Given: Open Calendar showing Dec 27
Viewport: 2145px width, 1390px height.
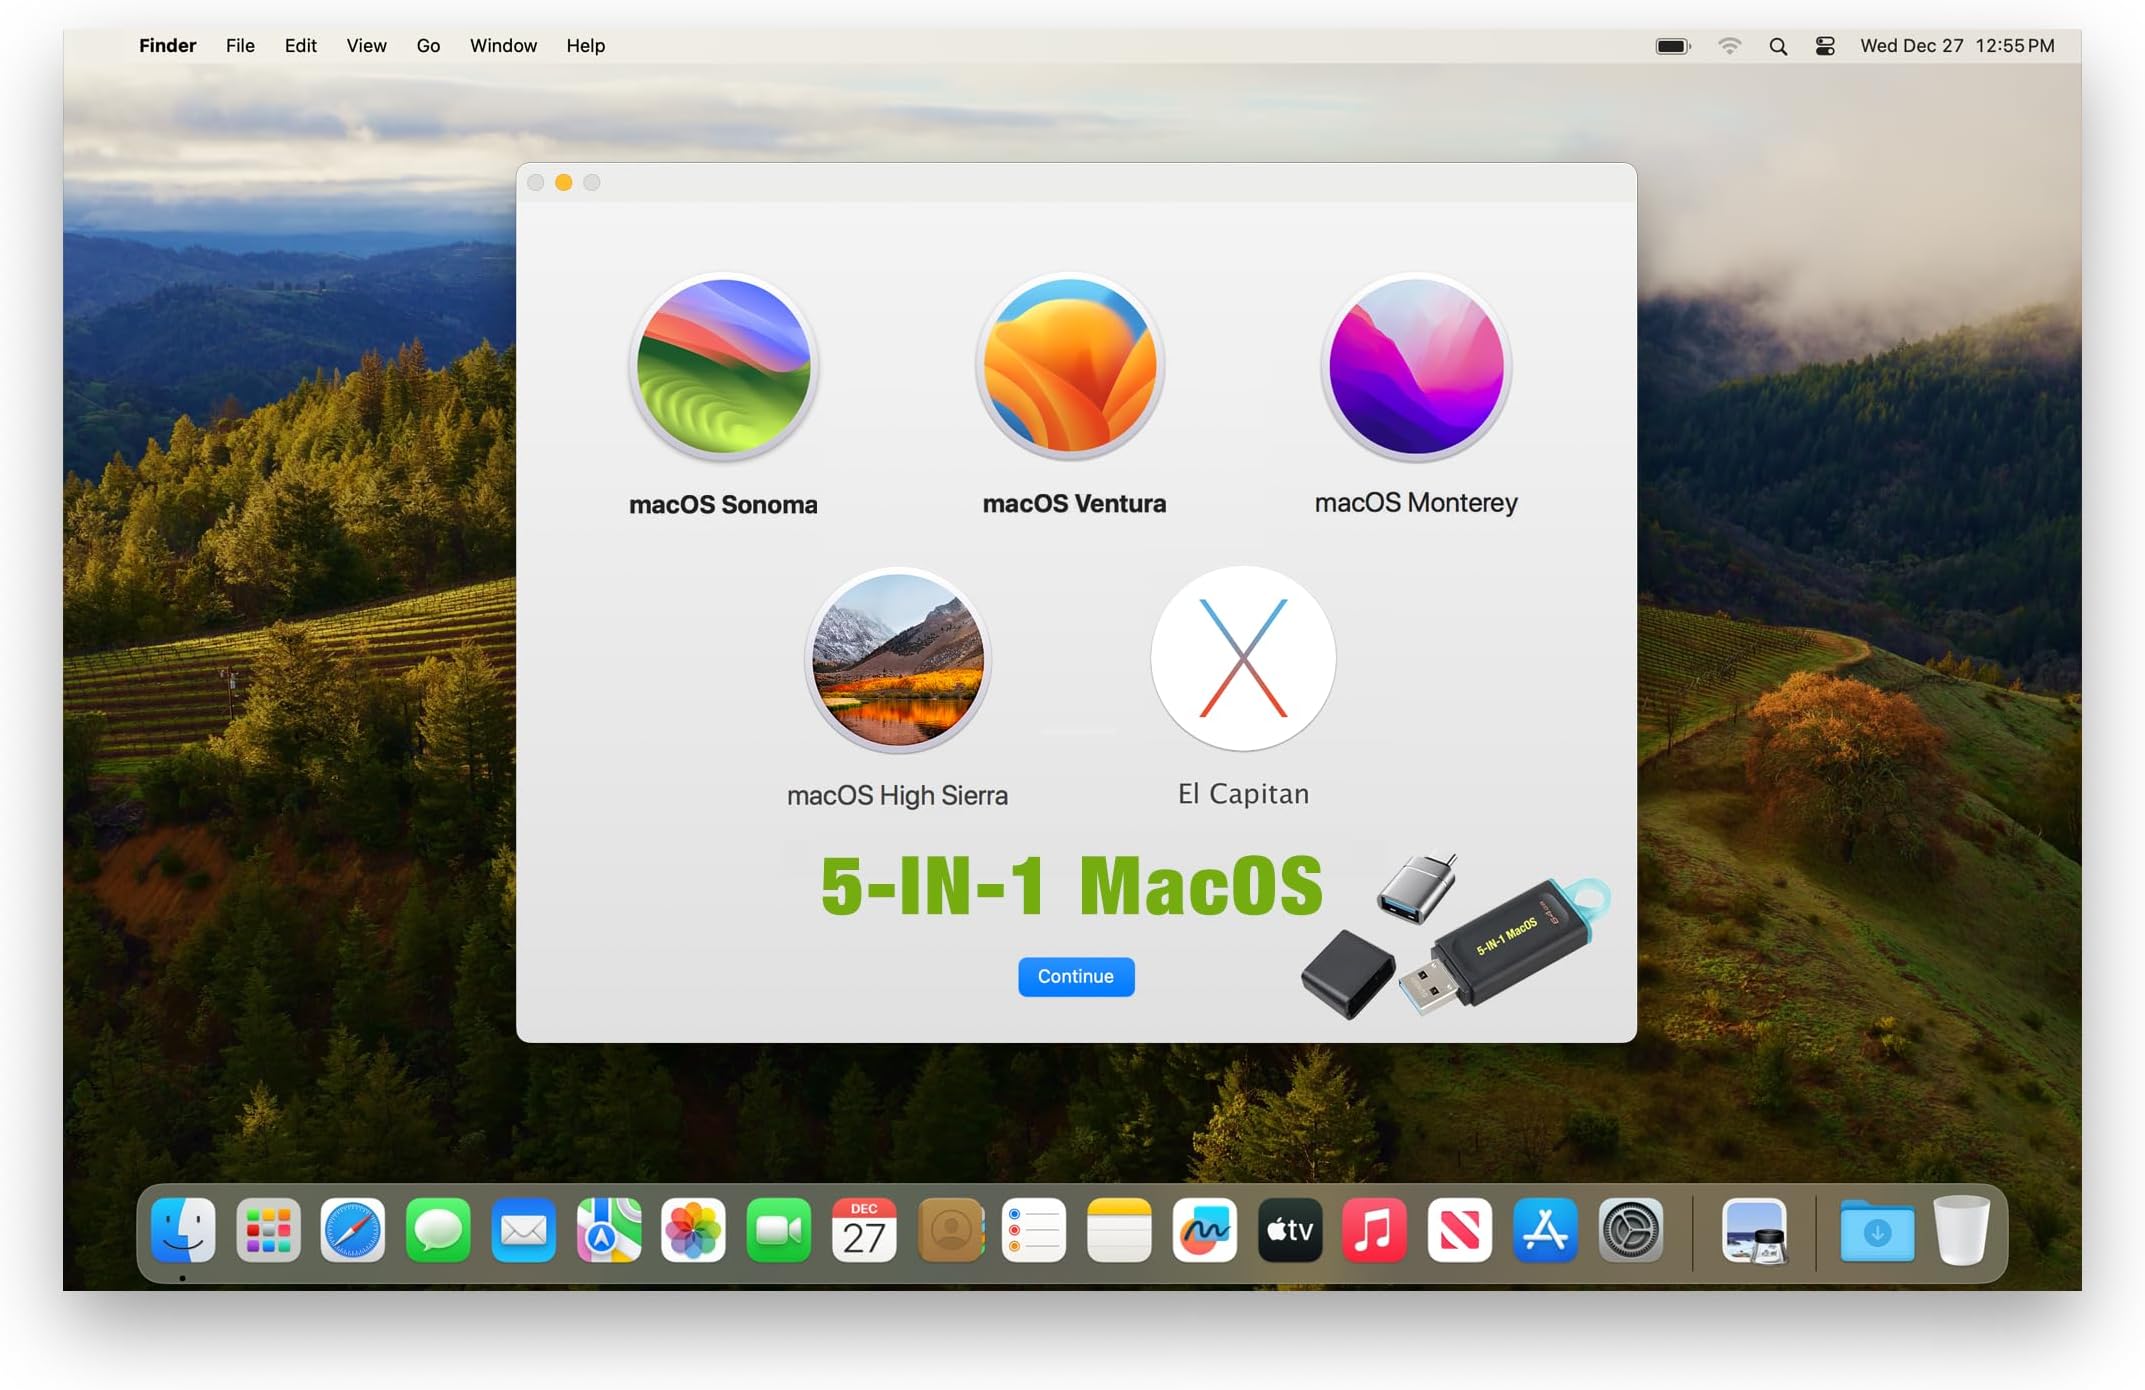Looking at the screenshot, I should point(864,1230).
